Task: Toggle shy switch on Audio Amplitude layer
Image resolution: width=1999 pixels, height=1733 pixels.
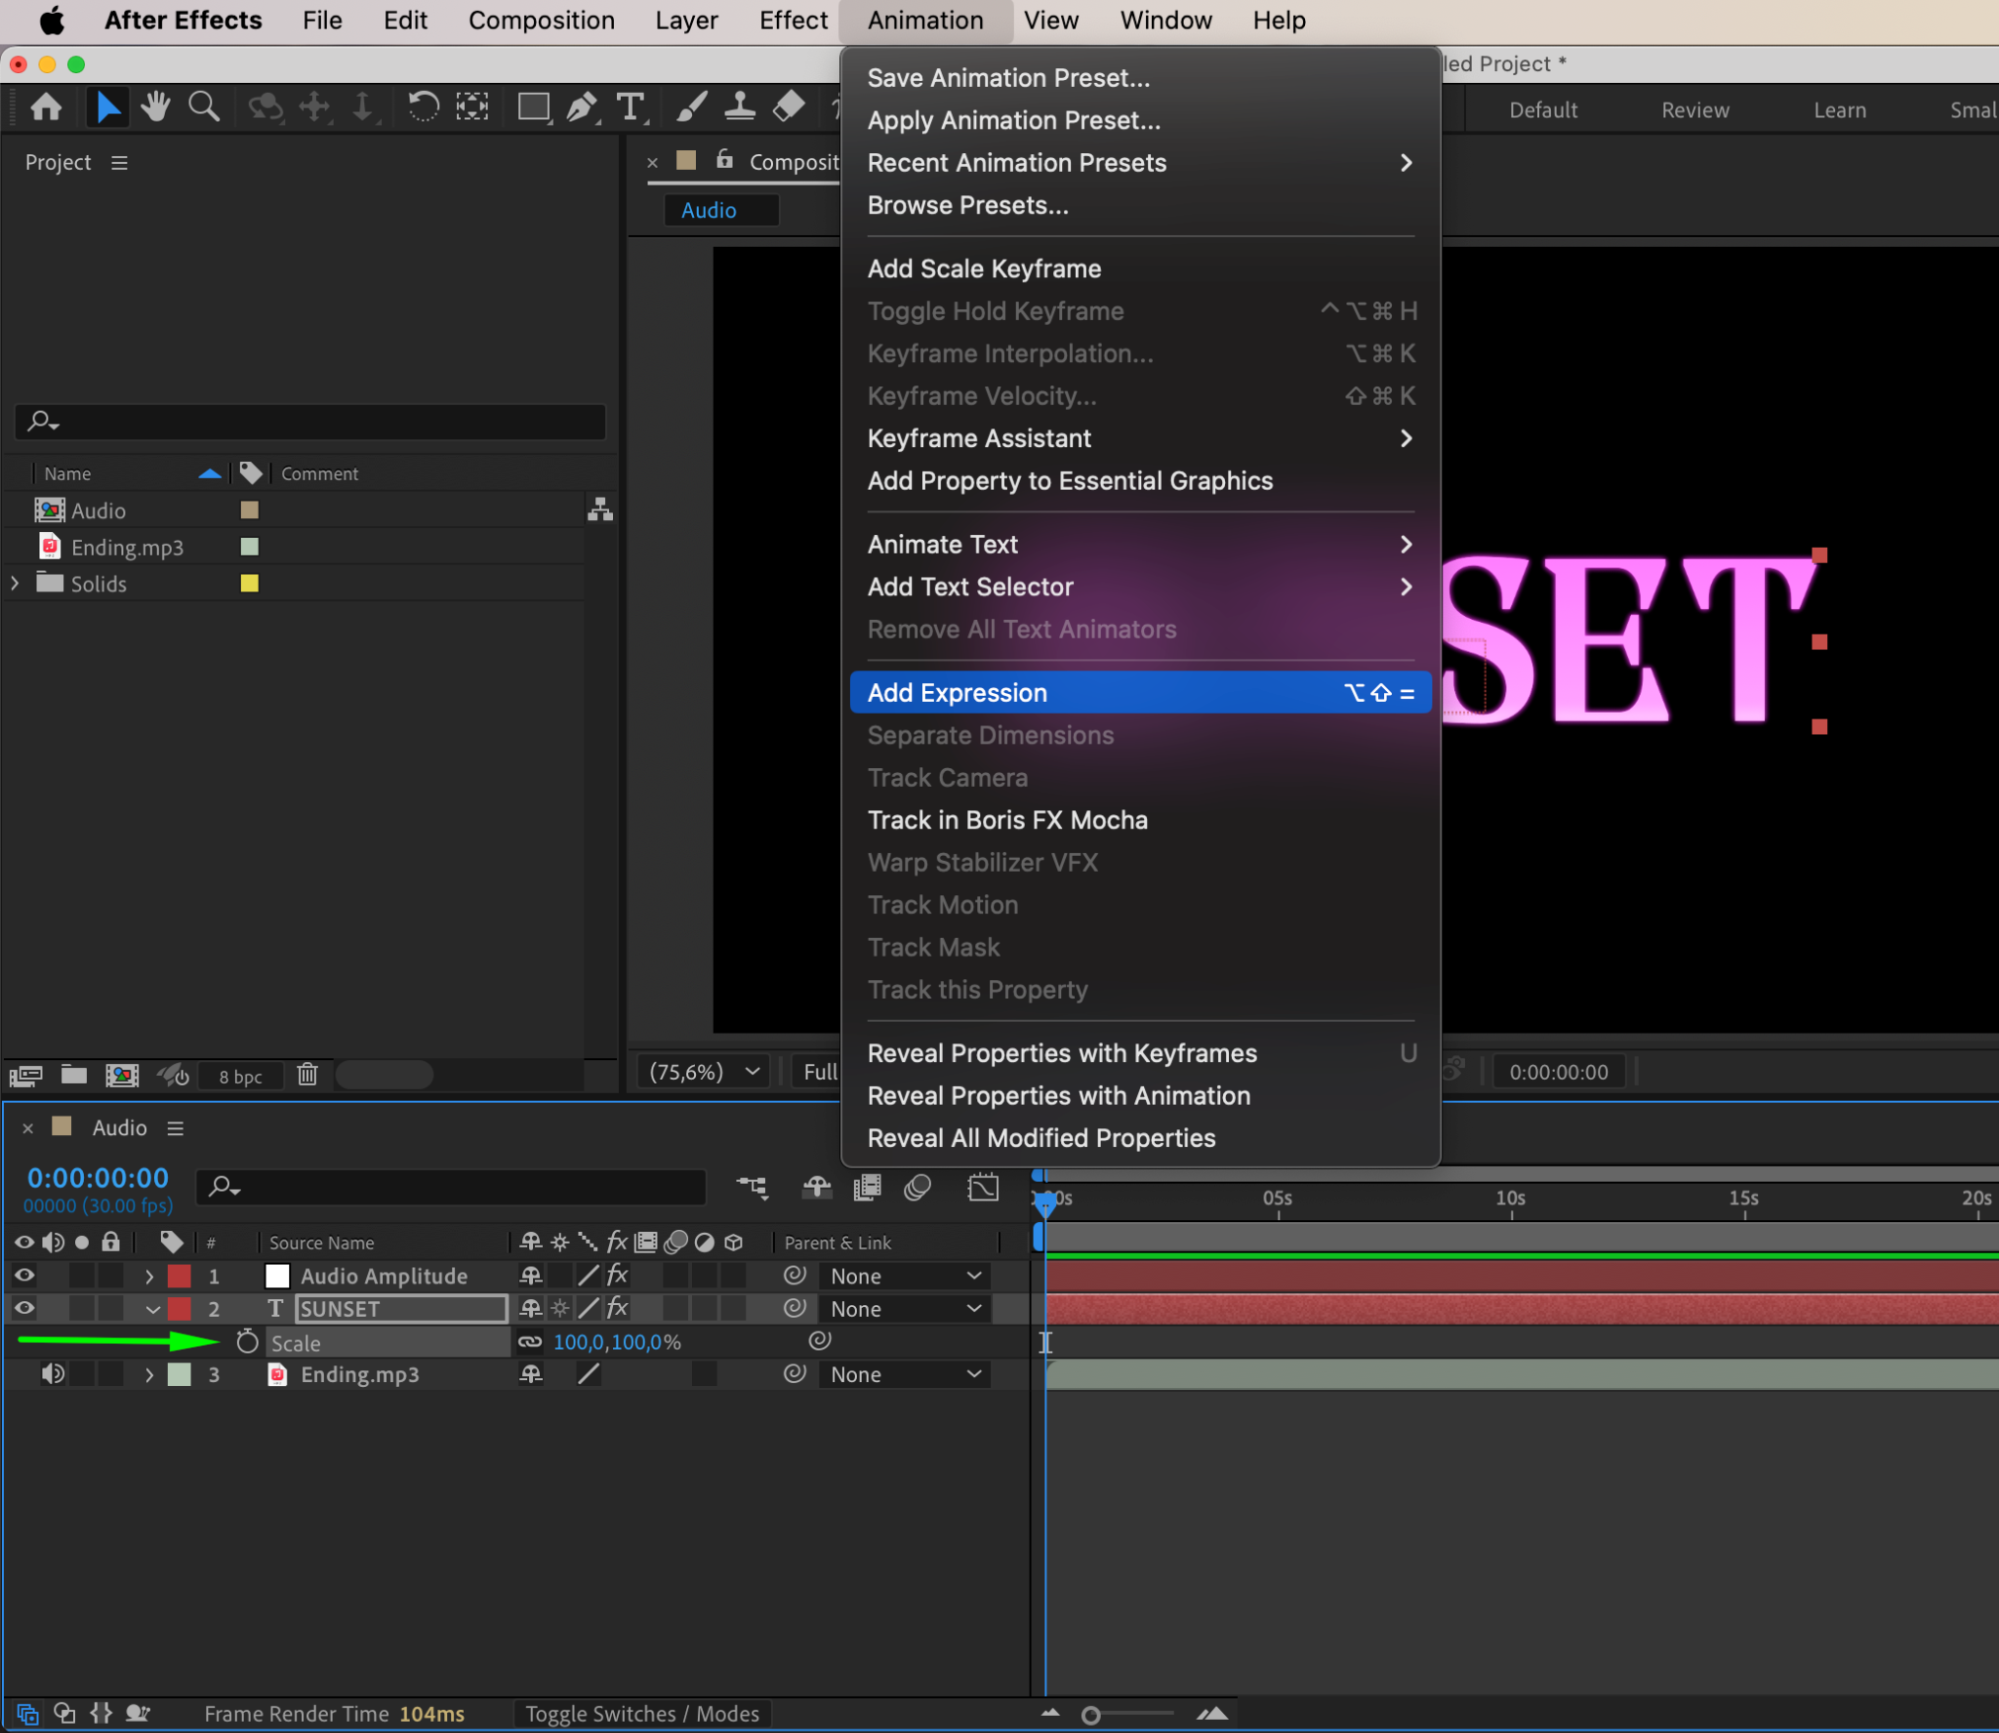Action: (531, 1276)
